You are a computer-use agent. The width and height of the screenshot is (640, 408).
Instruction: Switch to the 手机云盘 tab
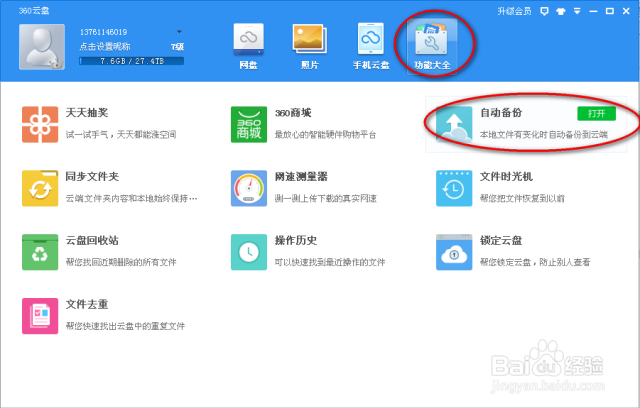pyautogui.click(x=371, y=47)
